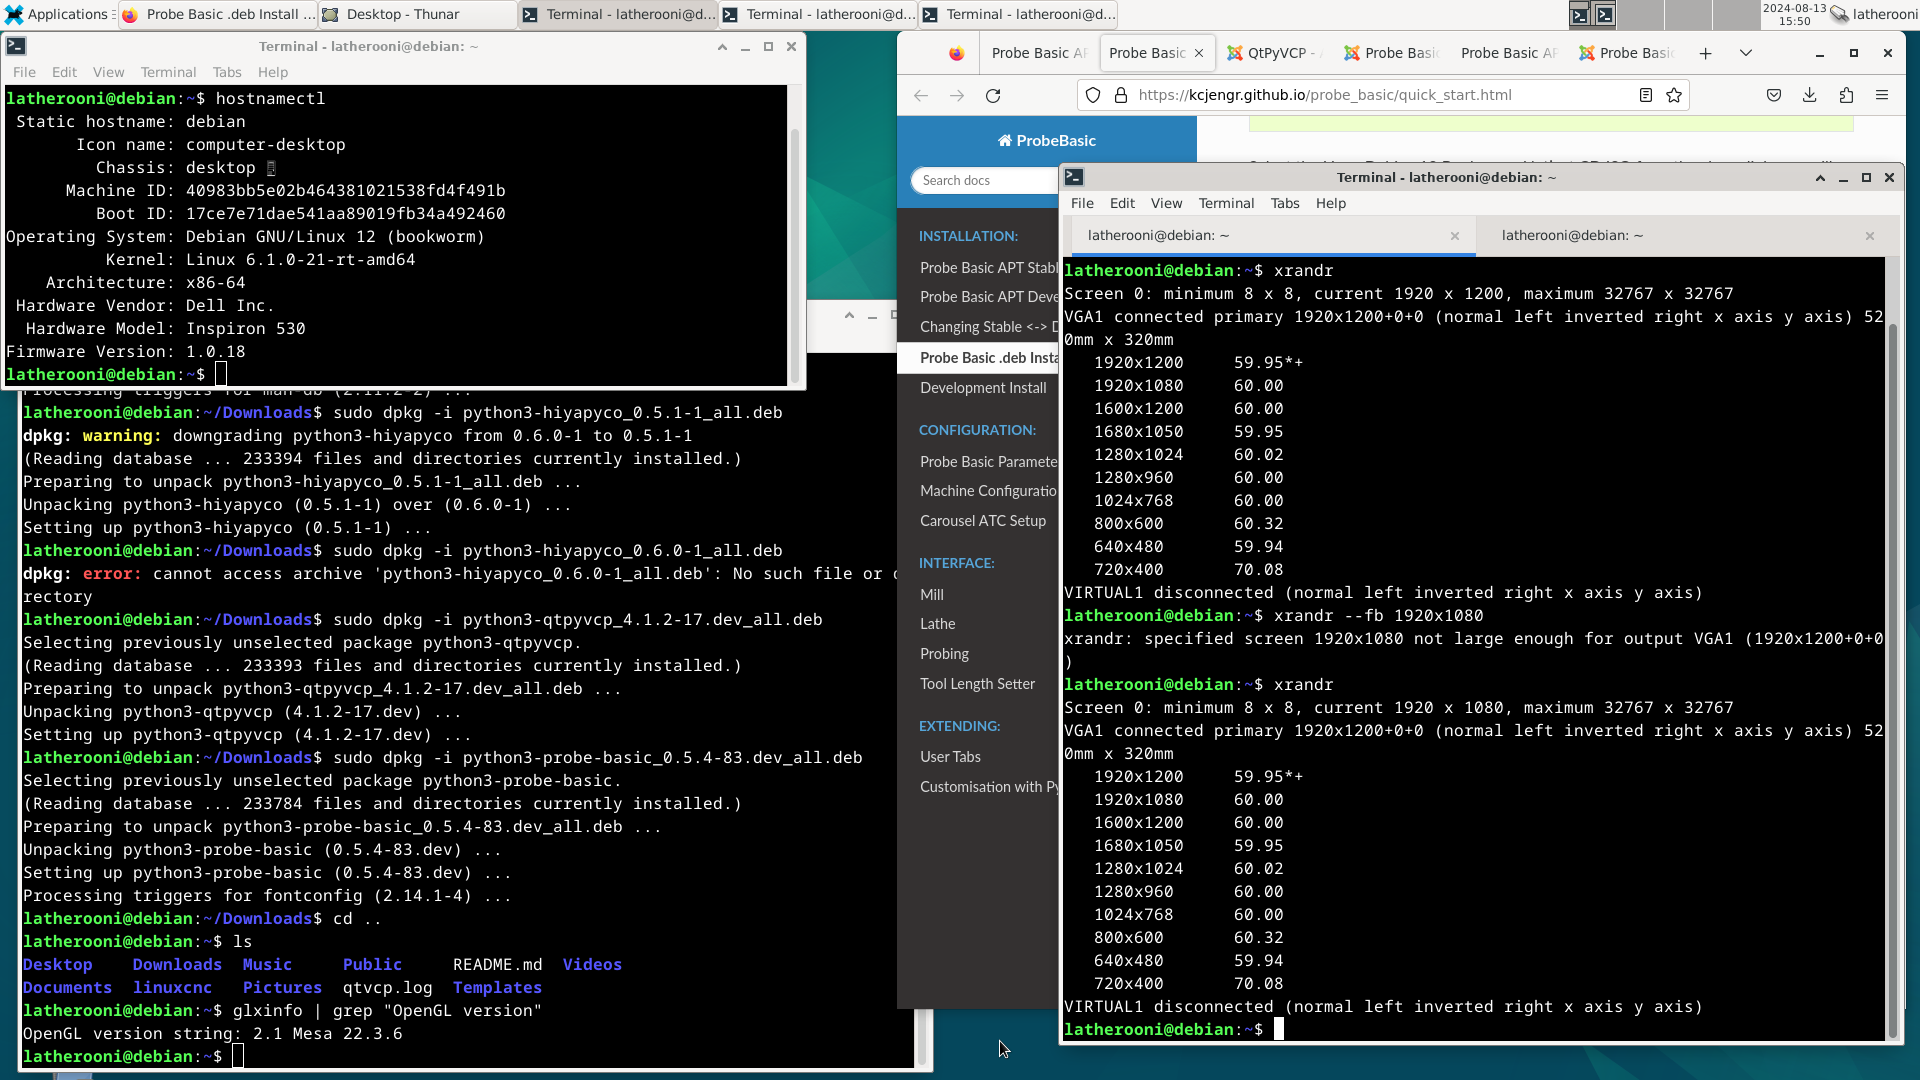Open Carousel ATC Setup sidebar link

pos(983,521)
